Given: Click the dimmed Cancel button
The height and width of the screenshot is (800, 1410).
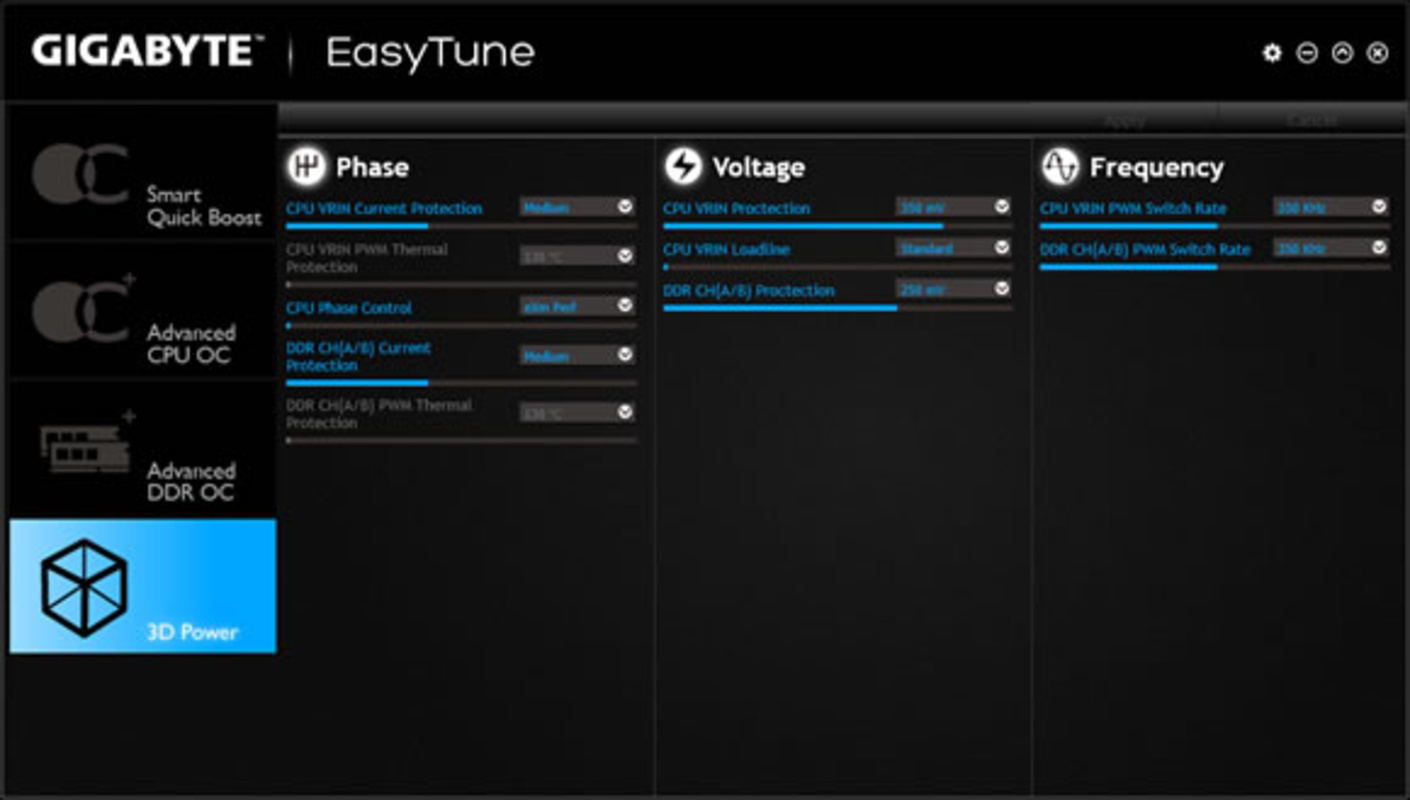Looking at the screenshot, I should [1311, 121].
